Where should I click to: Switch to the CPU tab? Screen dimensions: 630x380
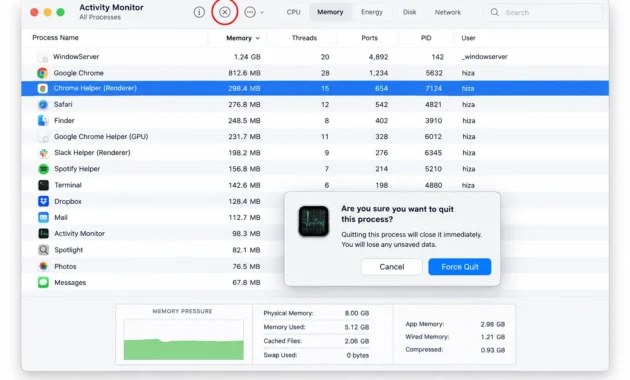(x=293, y=12)
